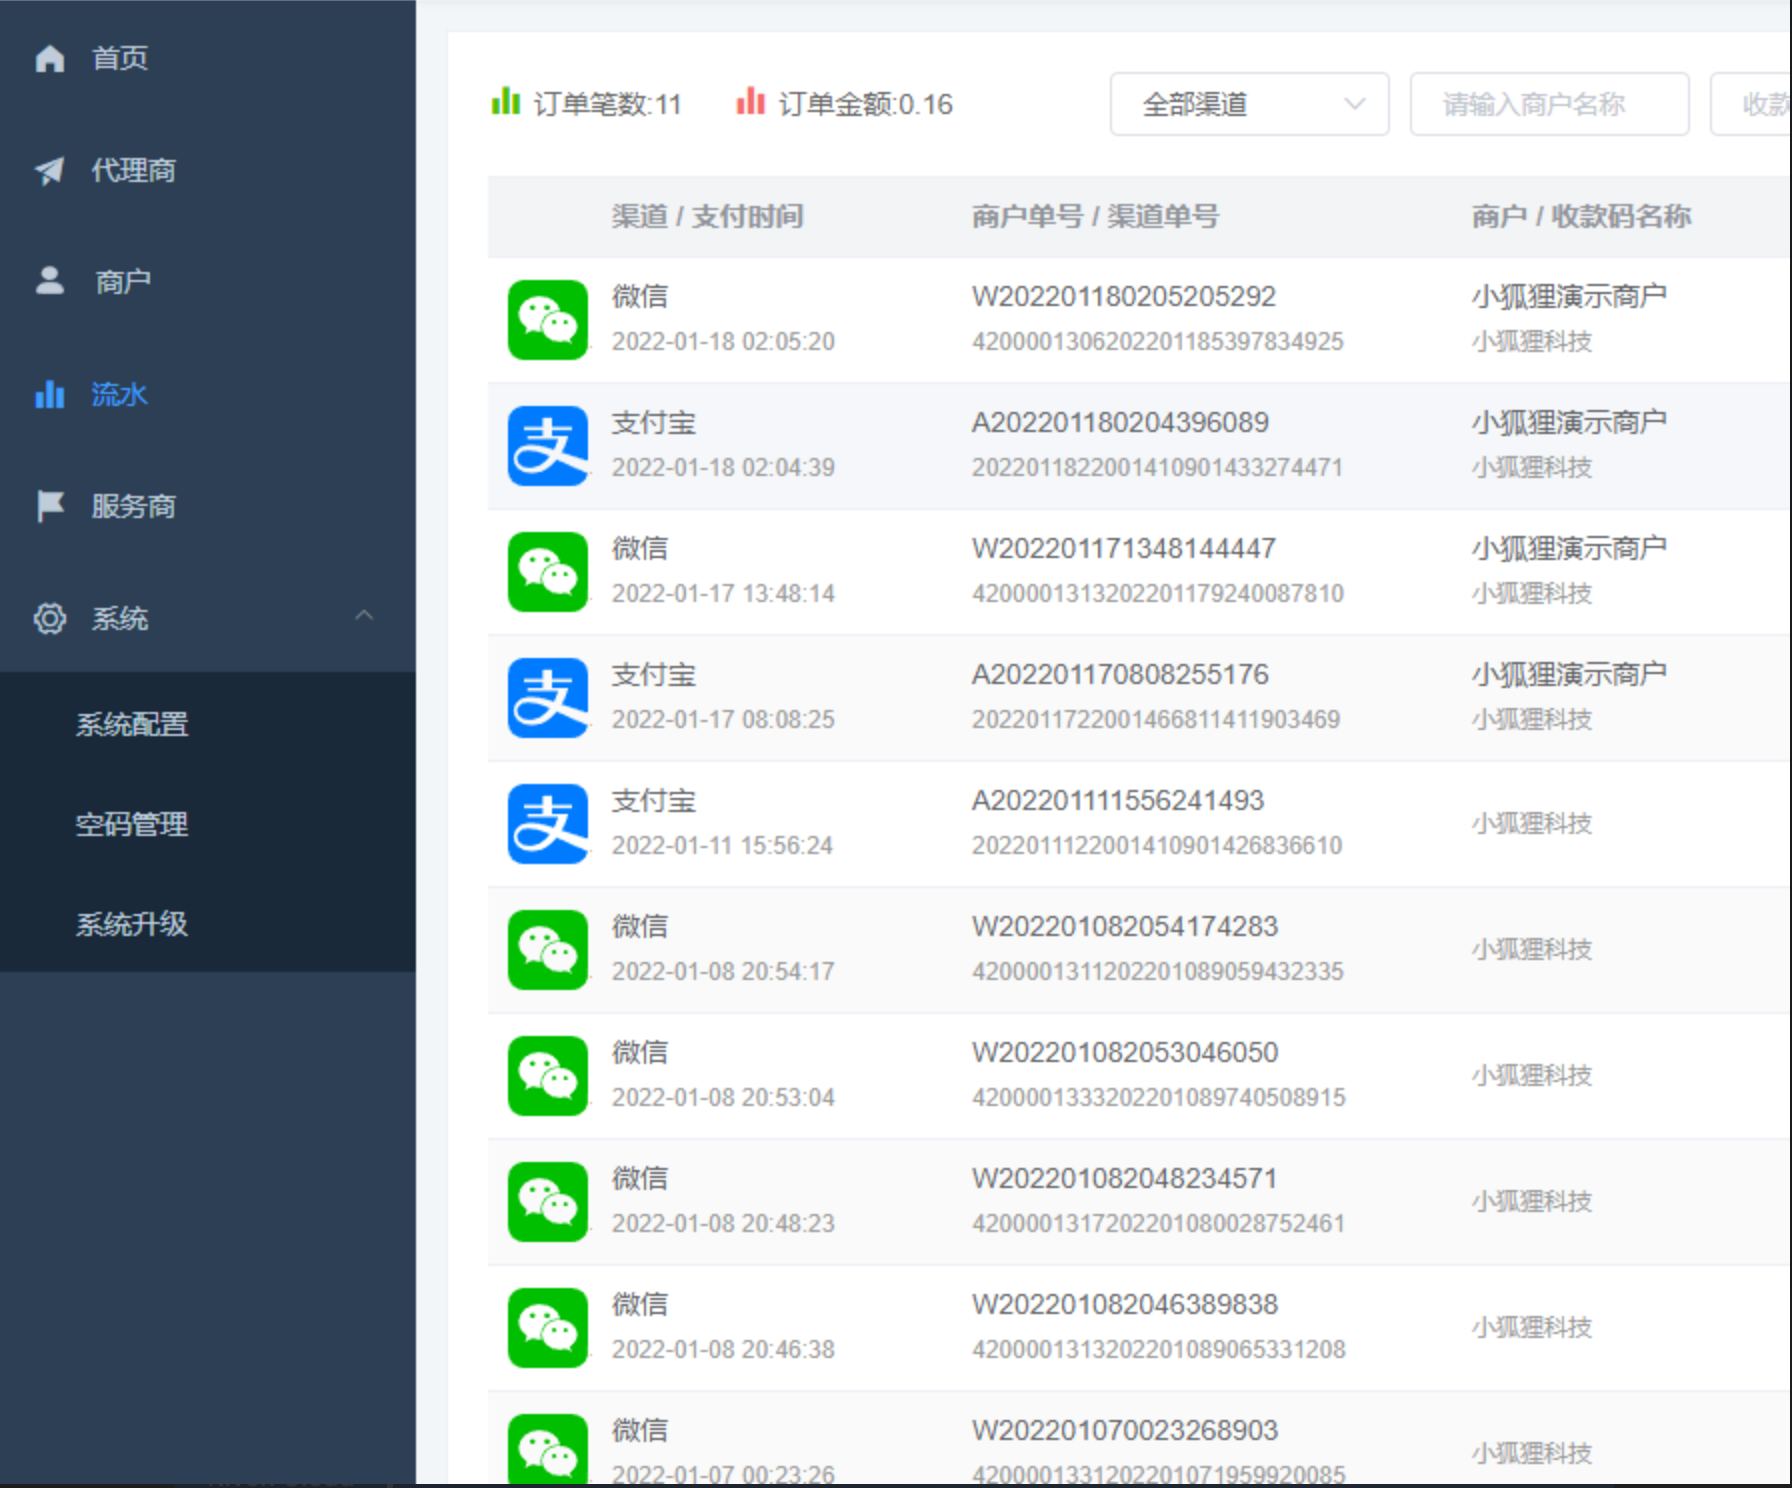The width and height of the screenshot is (1792, 1488).
Task: Click payment time 2022-01-08 20:54:17
Action: 723,971
